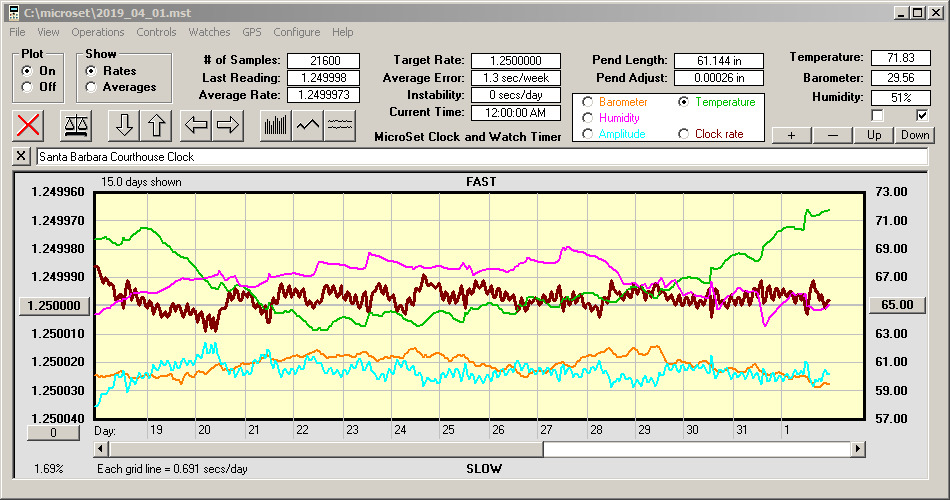Click the 0 button under left axis
Image resolution: width=950 pixels, height=500 pixels.
pos(53,433)
